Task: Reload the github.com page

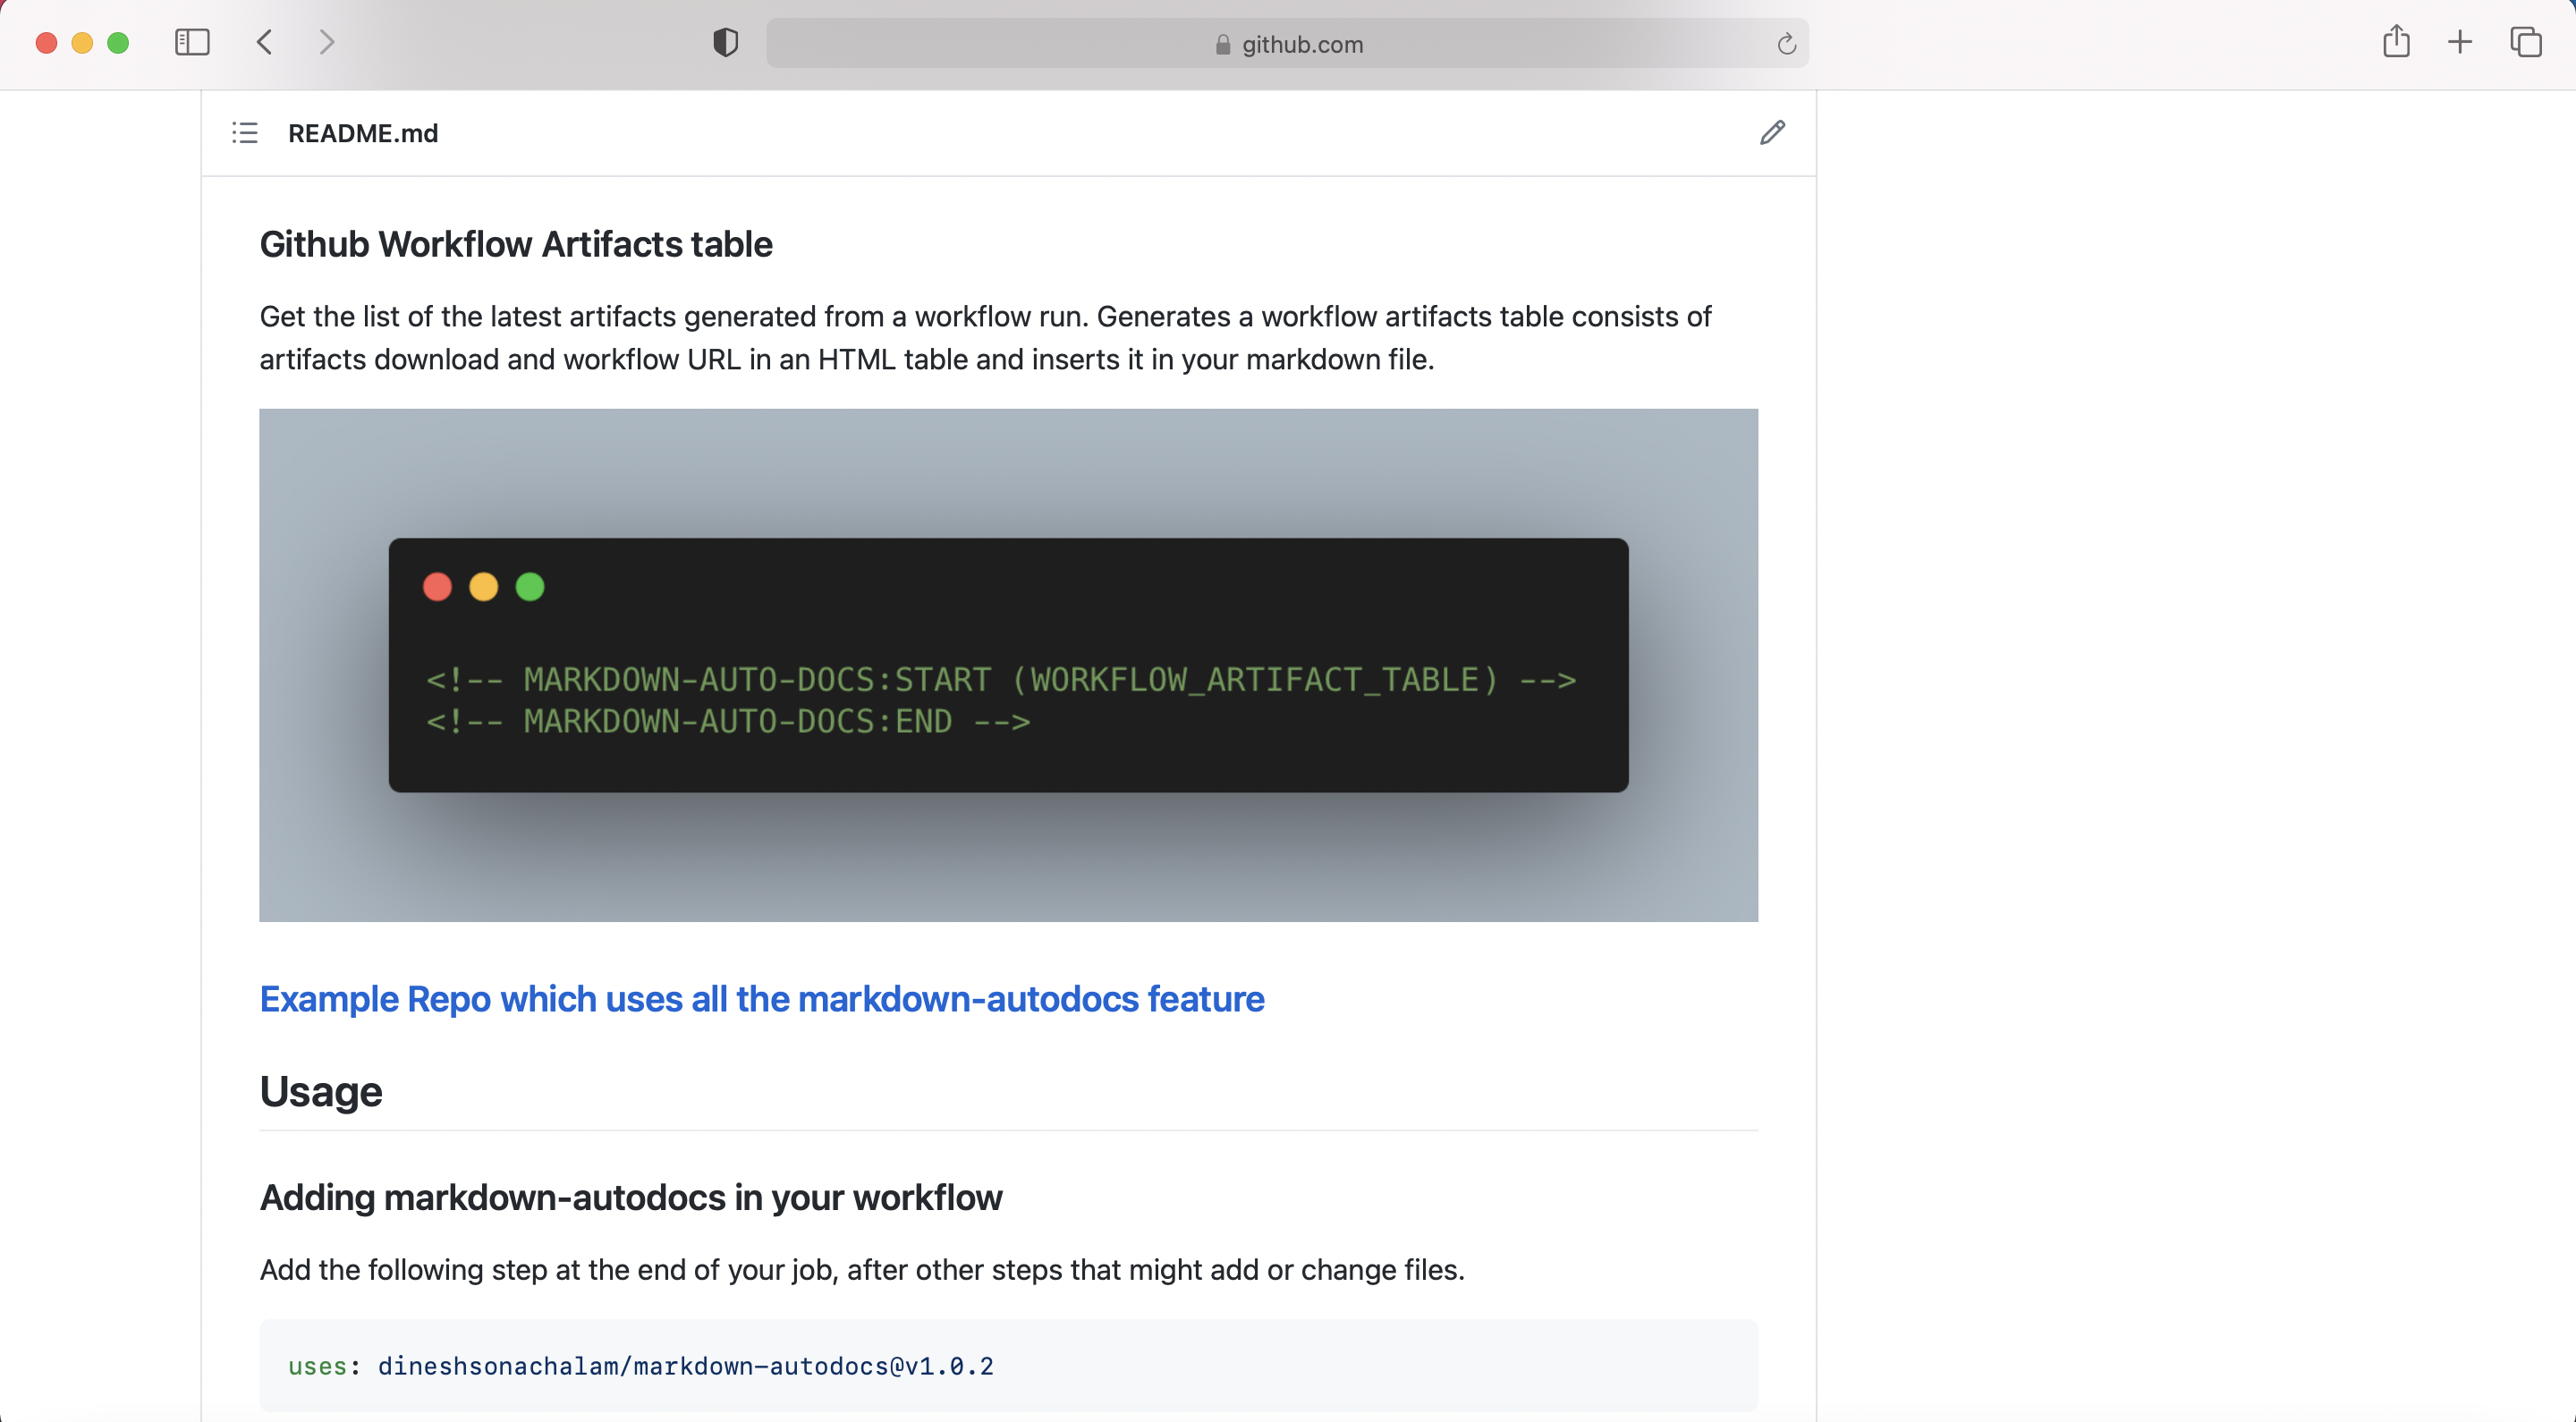Action: pyautogui.click(x=1785, y=43)
